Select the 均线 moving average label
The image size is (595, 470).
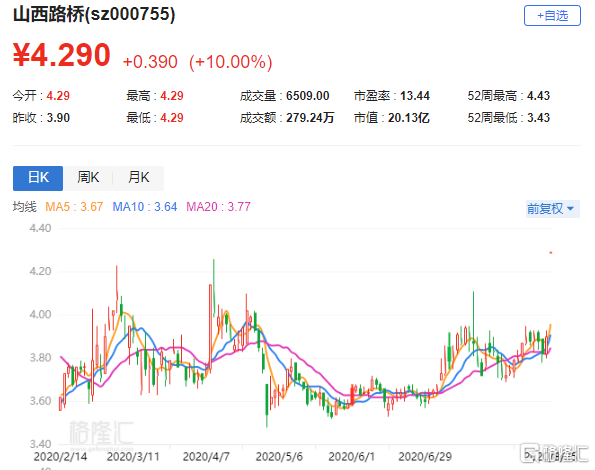[x=25, y=207]
